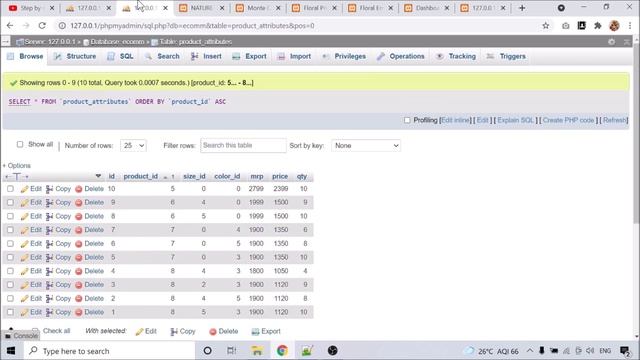Open the Chrome profile avatar
Screen dimensions: 640x360
tap(614, 26)
